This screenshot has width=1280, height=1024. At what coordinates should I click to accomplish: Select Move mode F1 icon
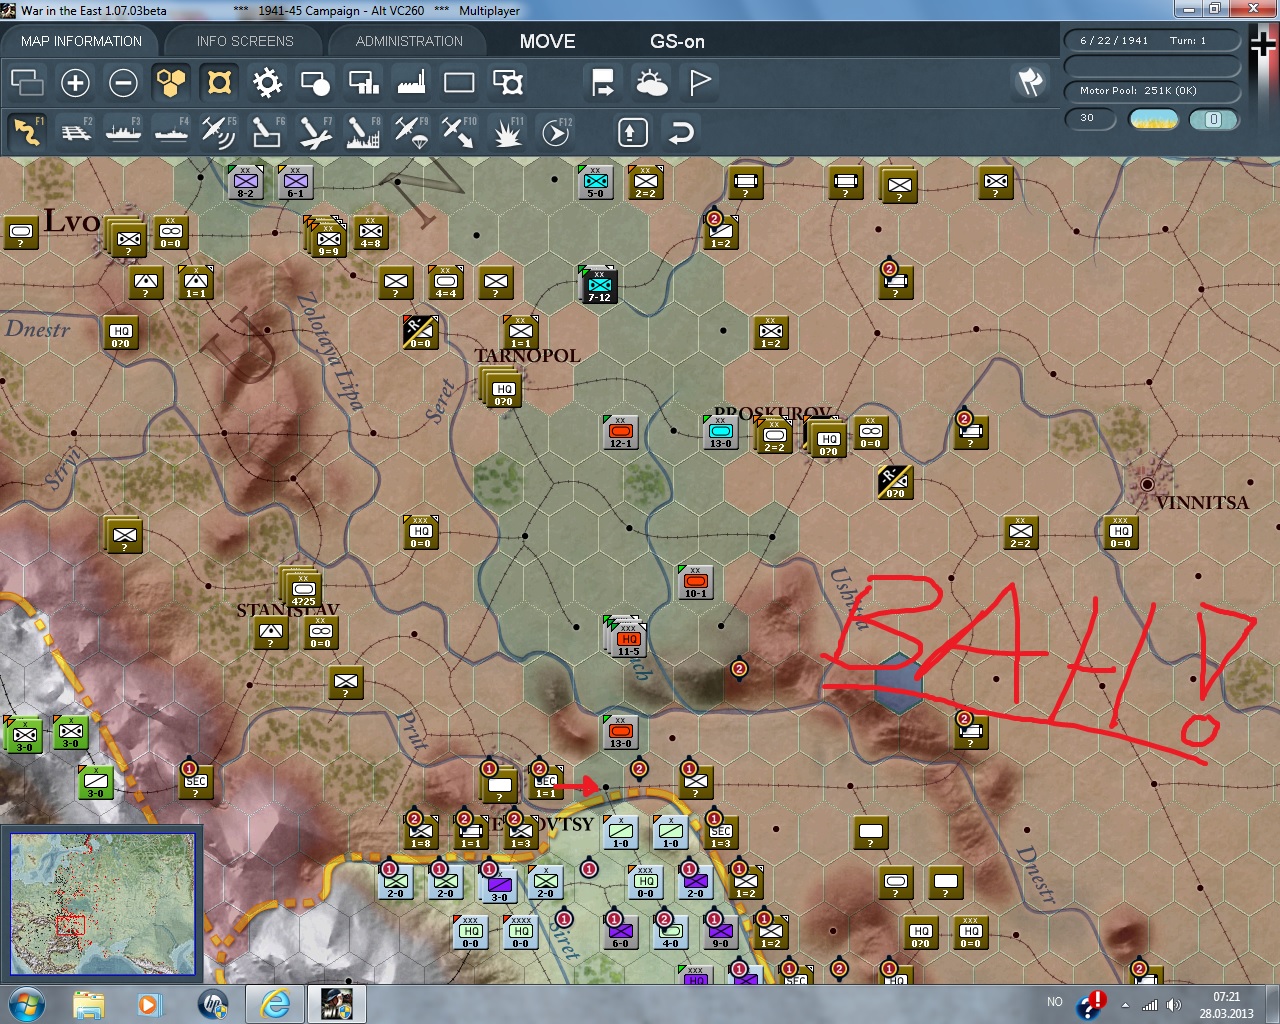27,132
